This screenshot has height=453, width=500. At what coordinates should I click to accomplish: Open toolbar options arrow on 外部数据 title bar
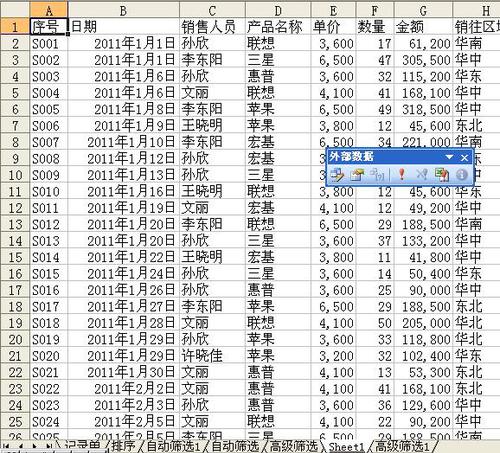pyautogui.click(x=449, y=157)
